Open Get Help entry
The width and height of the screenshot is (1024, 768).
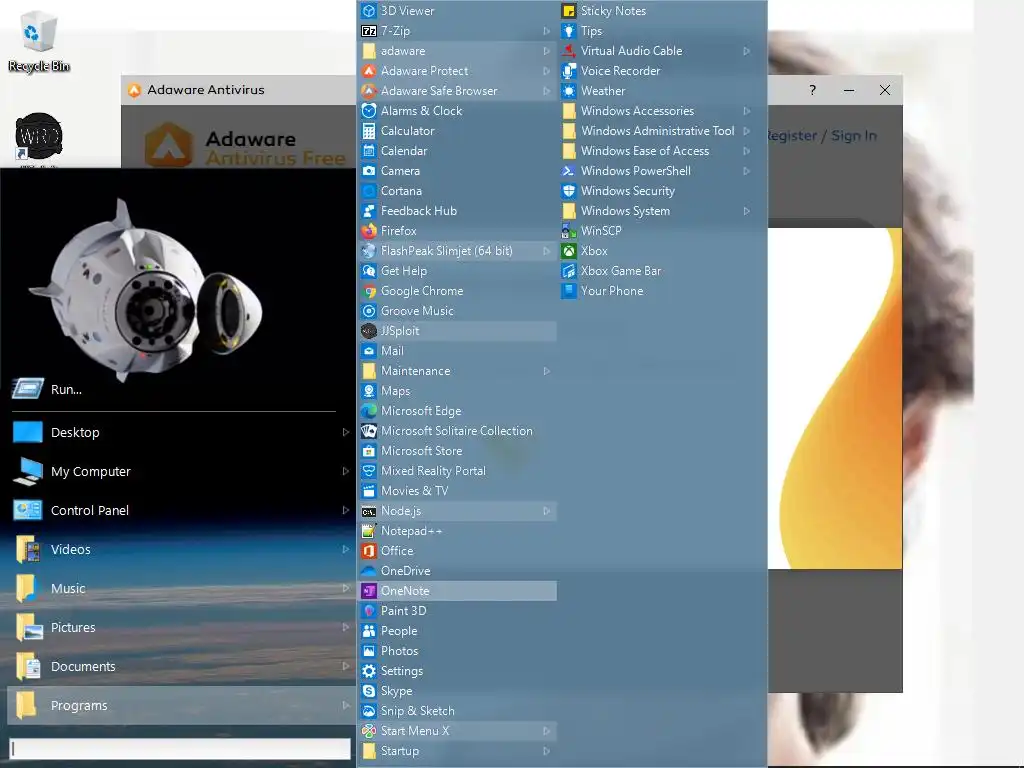[x=457, y=271]
